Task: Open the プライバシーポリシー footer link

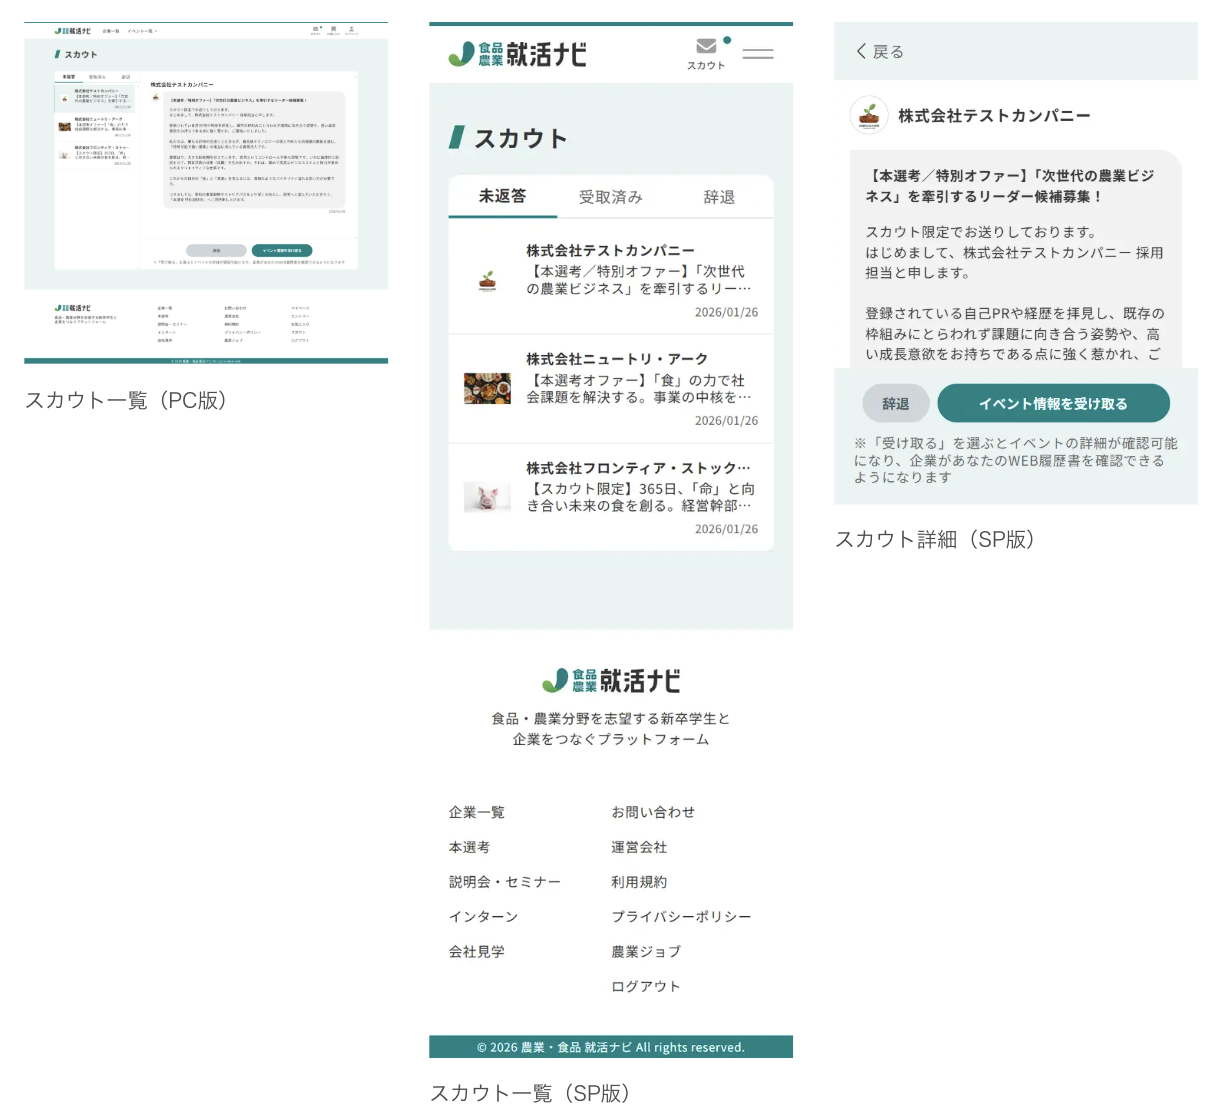Action: 681,916
